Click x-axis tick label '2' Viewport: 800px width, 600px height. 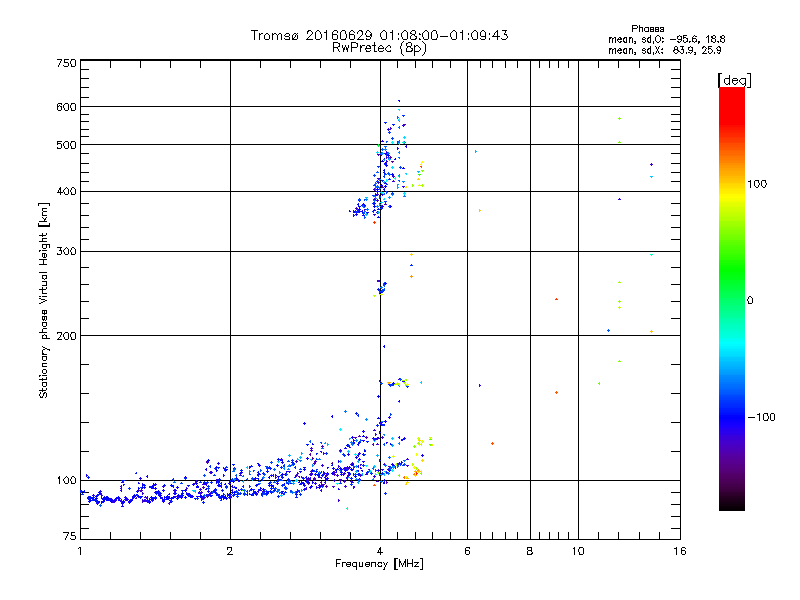[230, 551]
